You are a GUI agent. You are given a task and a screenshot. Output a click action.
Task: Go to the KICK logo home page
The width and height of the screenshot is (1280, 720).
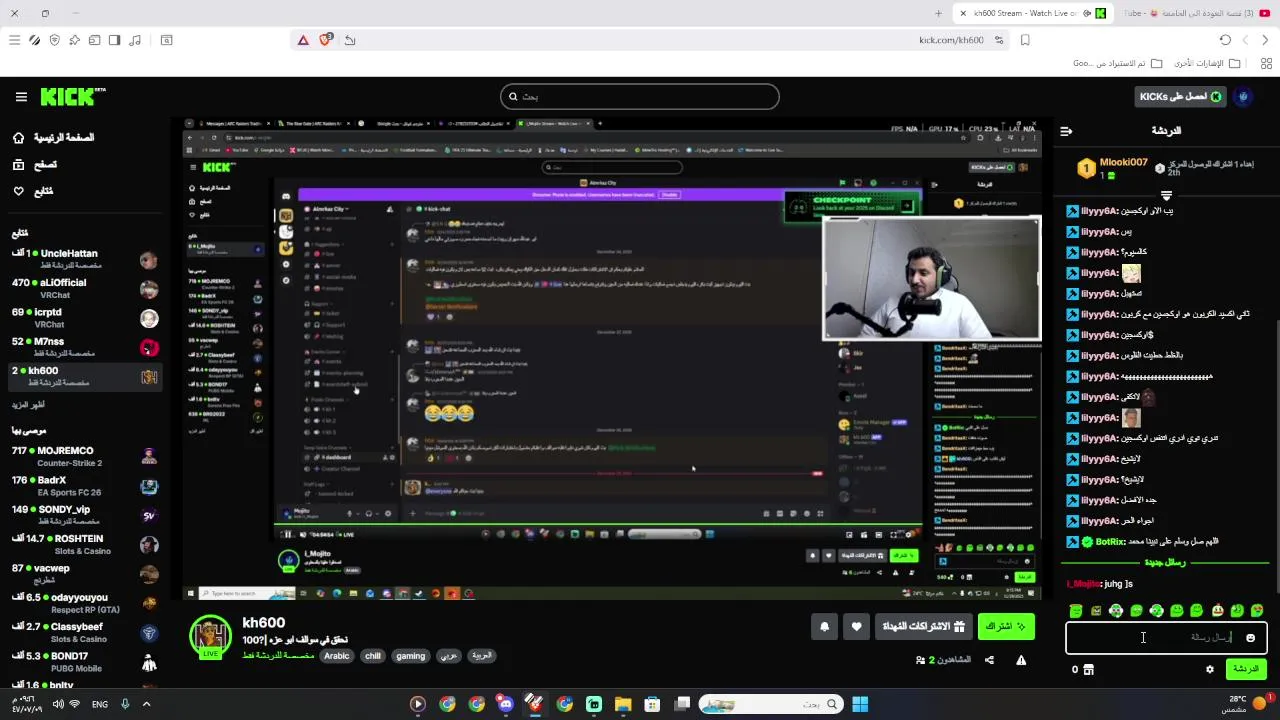pos(73,97)
